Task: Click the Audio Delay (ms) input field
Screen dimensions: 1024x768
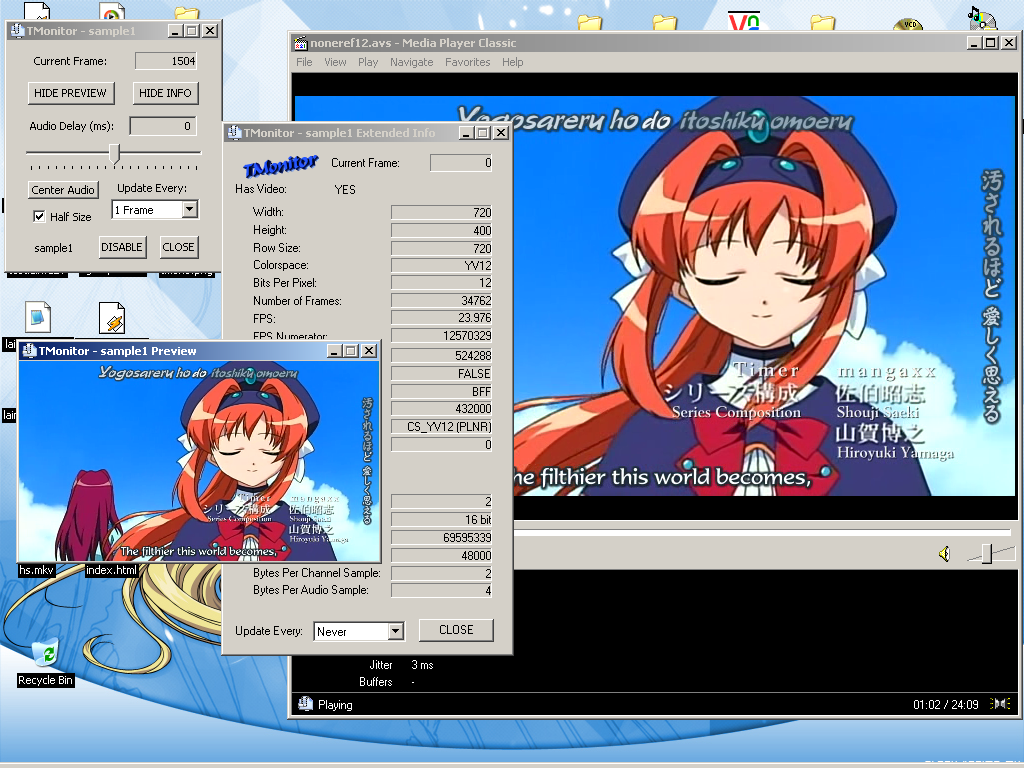Action: coord(163,126)
